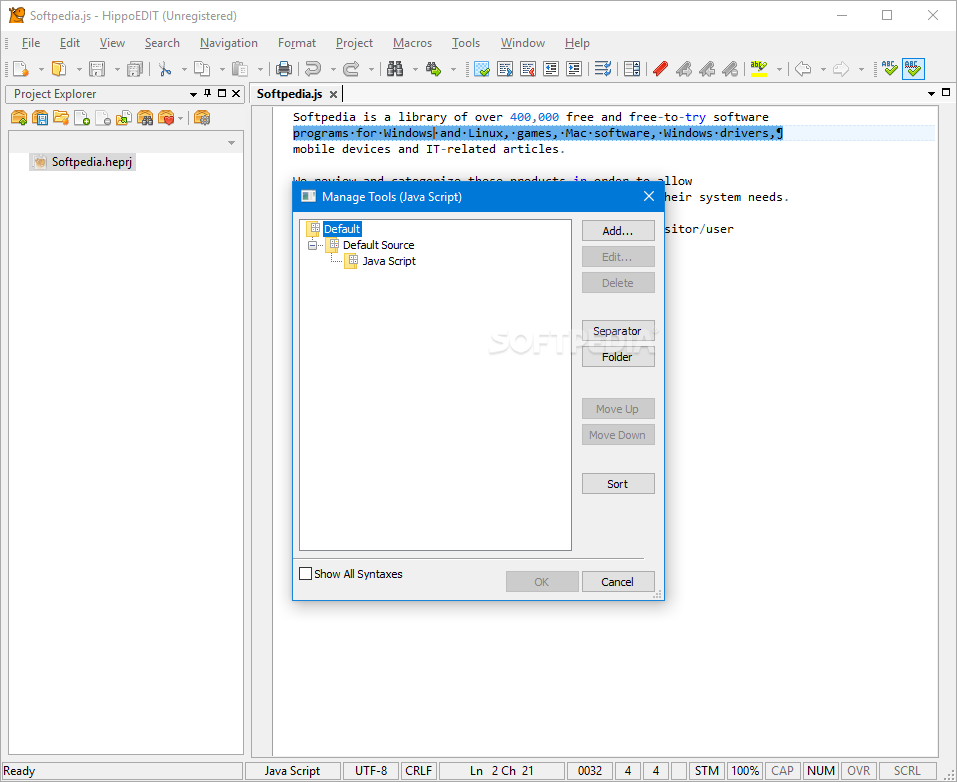Open the Paste dropdown arrow
Screen dimensions: 957x782
pyautogui.click(x=260, y=70)
